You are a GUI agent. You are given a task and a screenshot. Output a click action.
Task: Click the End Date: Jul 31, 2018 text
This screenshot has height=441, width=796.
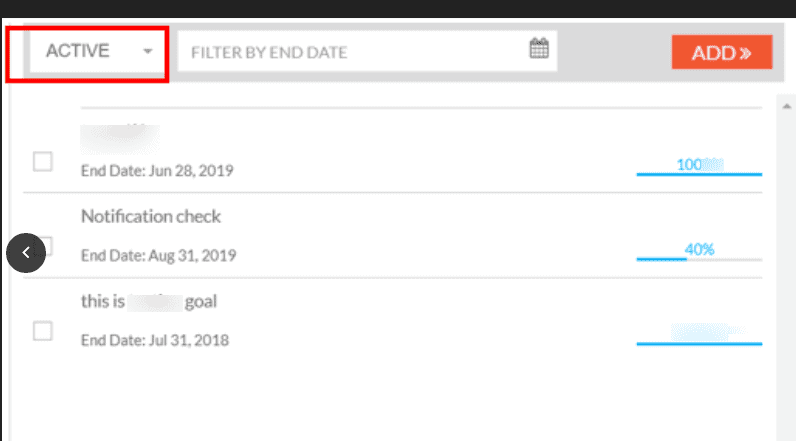tap(155, 340)
